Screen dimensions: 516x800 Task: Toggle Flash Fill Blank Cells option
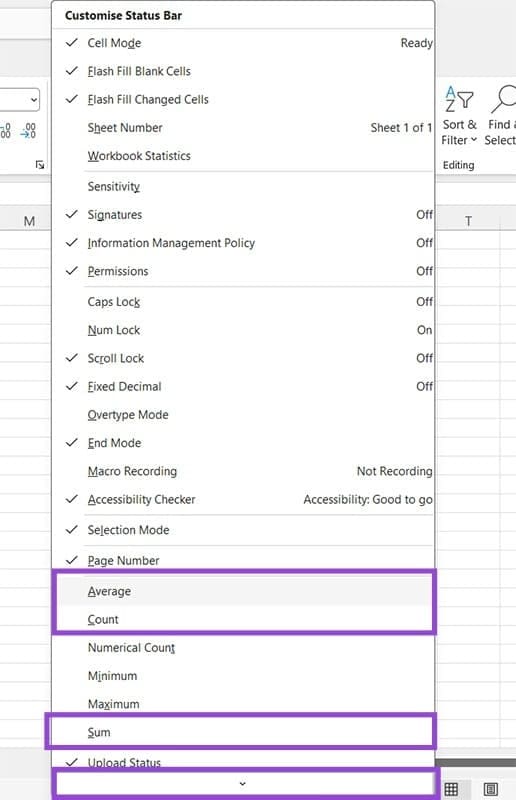click(x=243, y=71)
